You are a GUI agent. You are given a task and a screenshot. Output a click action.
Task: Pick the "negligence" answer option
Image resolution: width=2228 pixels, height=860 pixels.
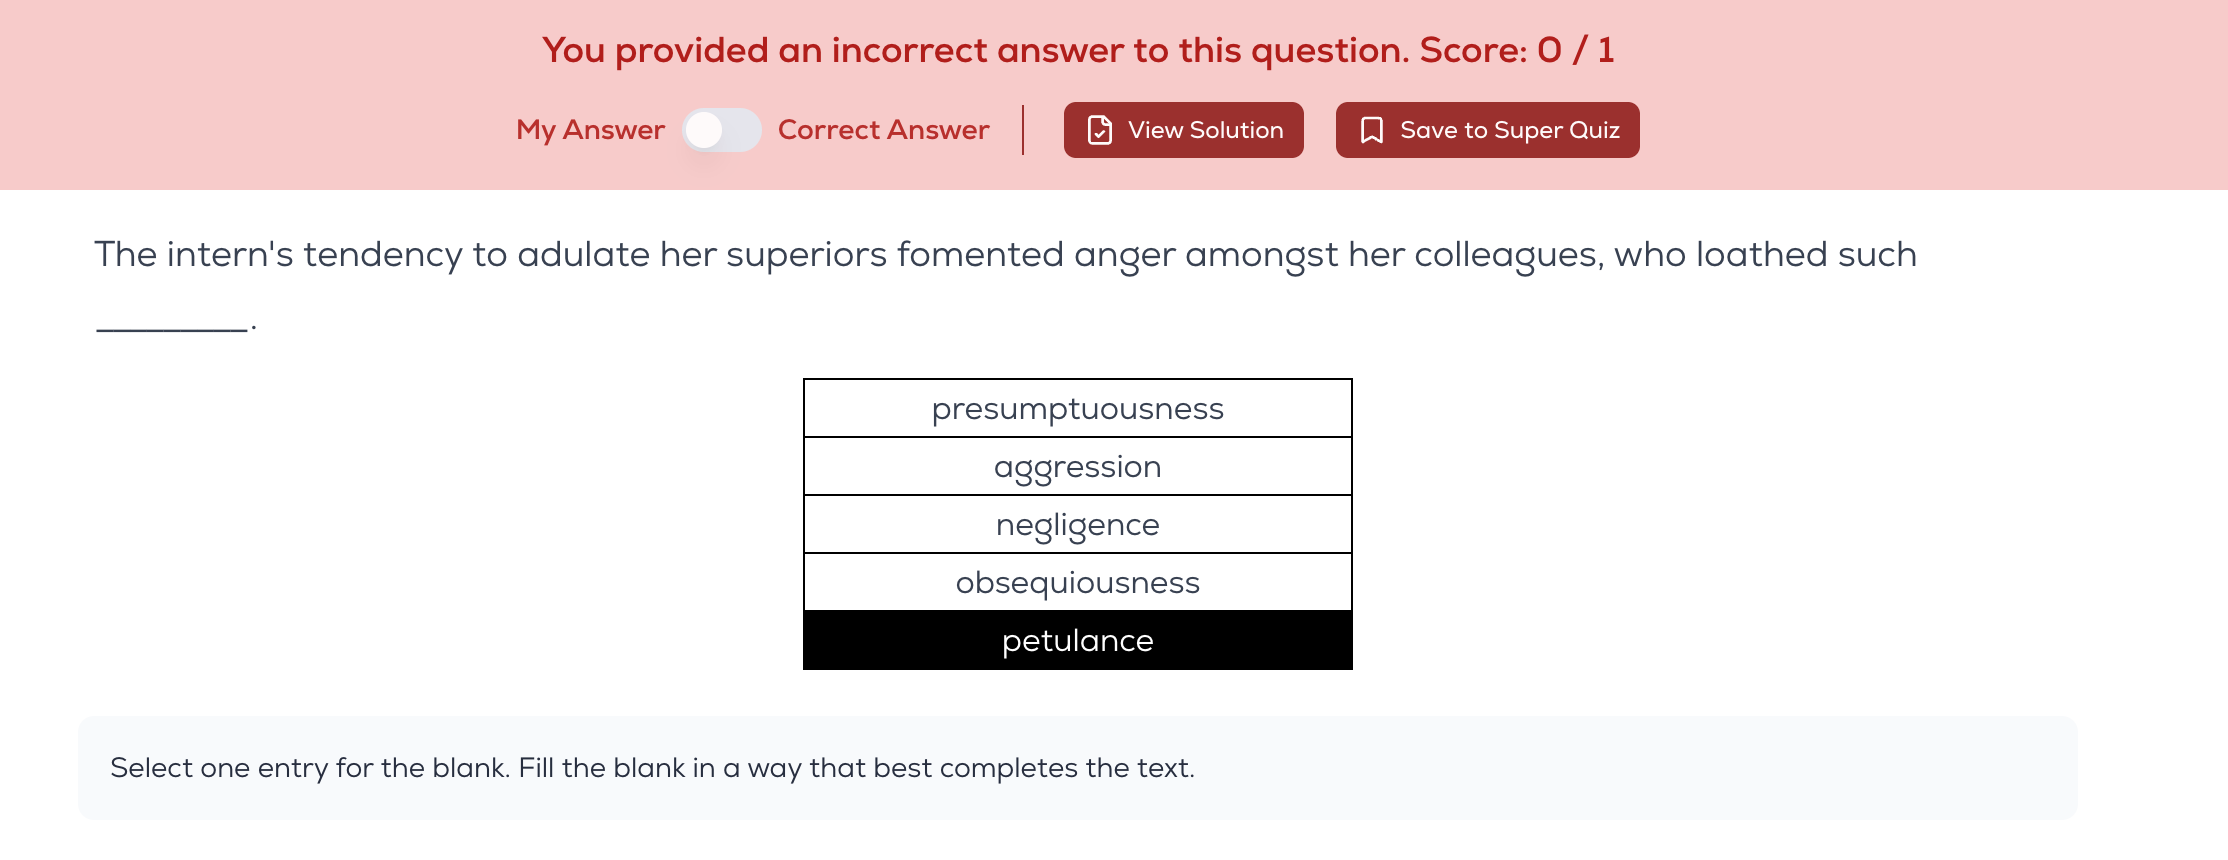[1077, 525]
